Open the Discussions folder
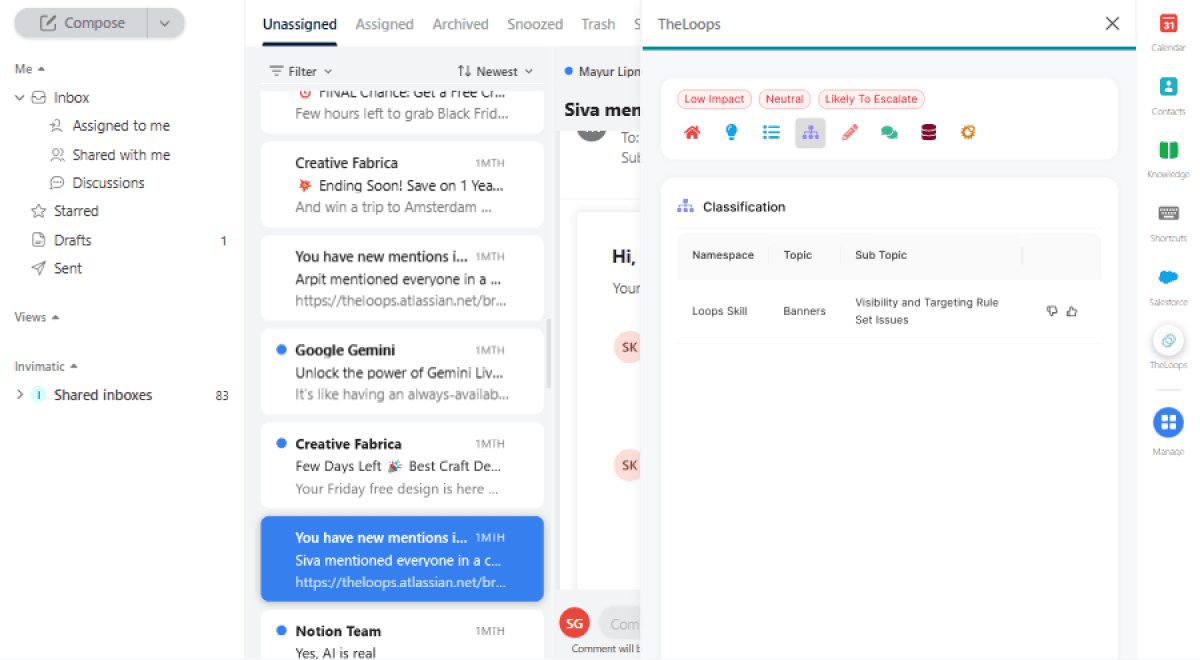 (108, 183)
